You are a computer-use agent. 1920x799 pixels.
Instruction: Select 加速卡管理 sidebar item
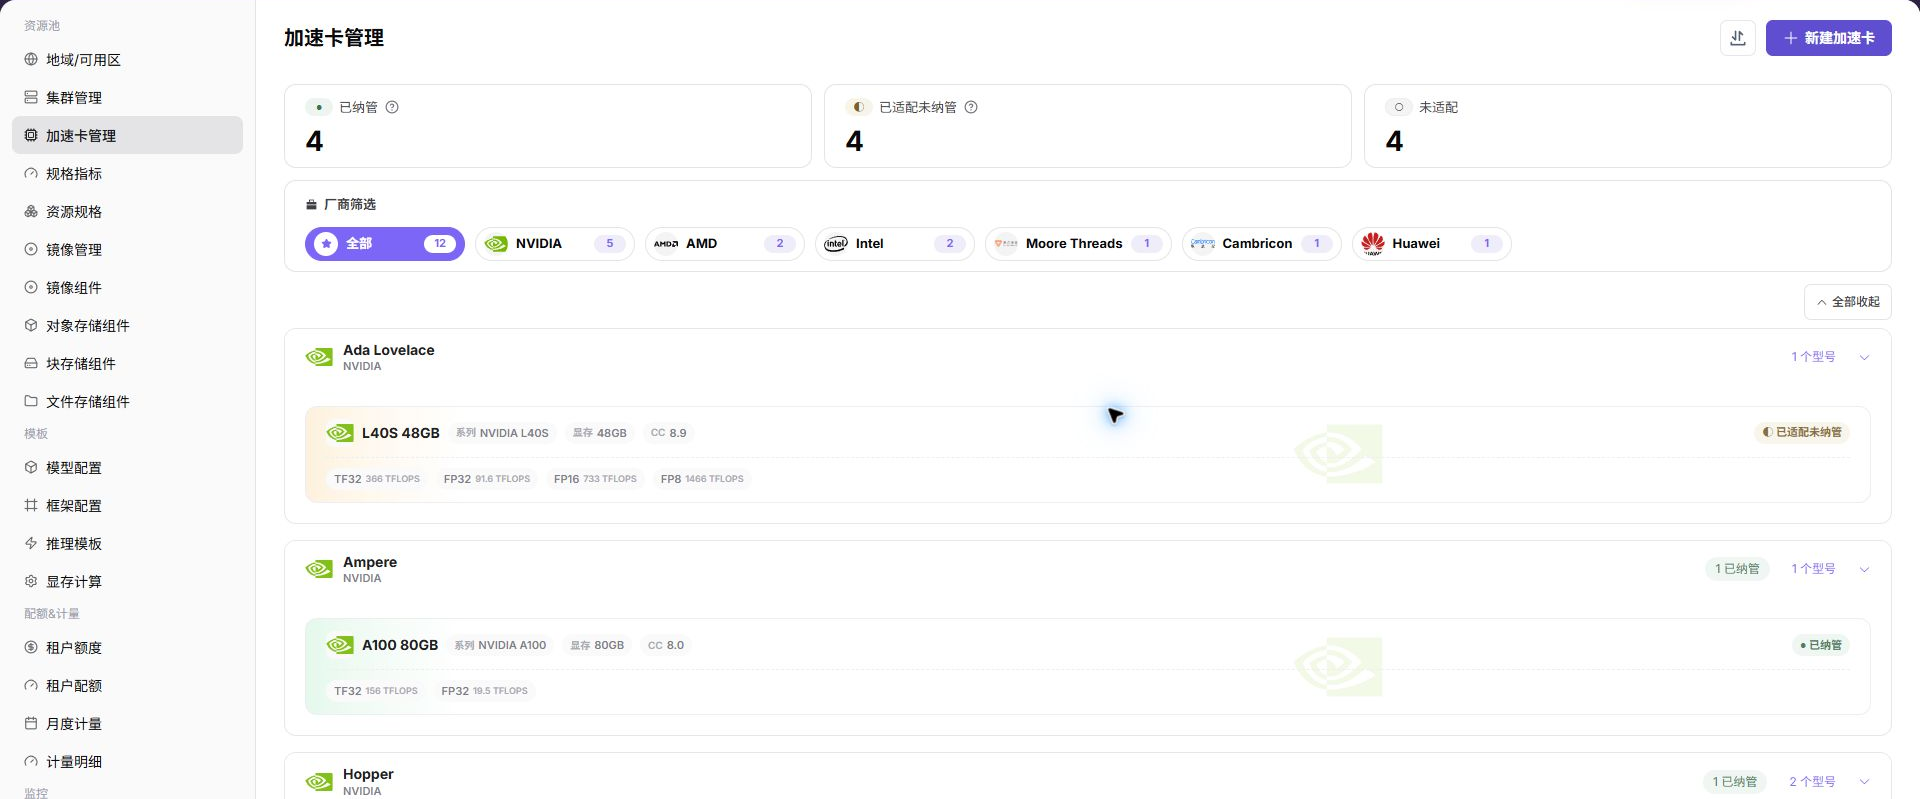pyautogui.click(x=127, y=136)
